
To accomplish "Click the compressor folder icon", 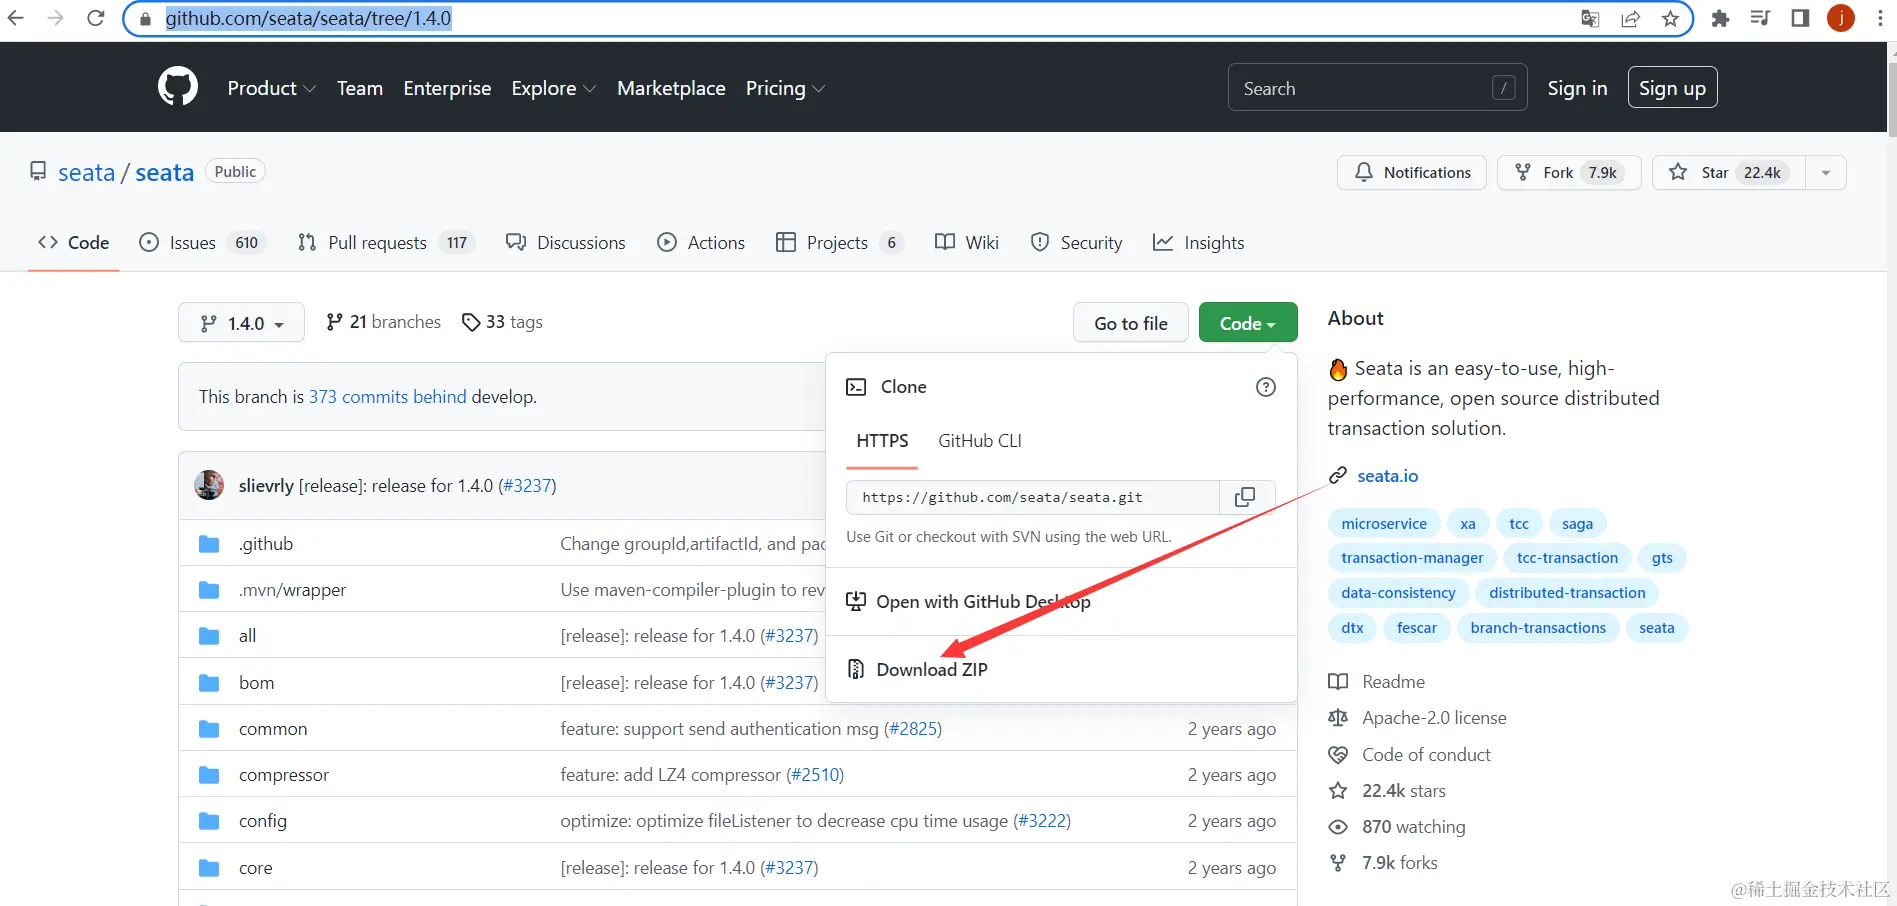I will pos(209,775).
